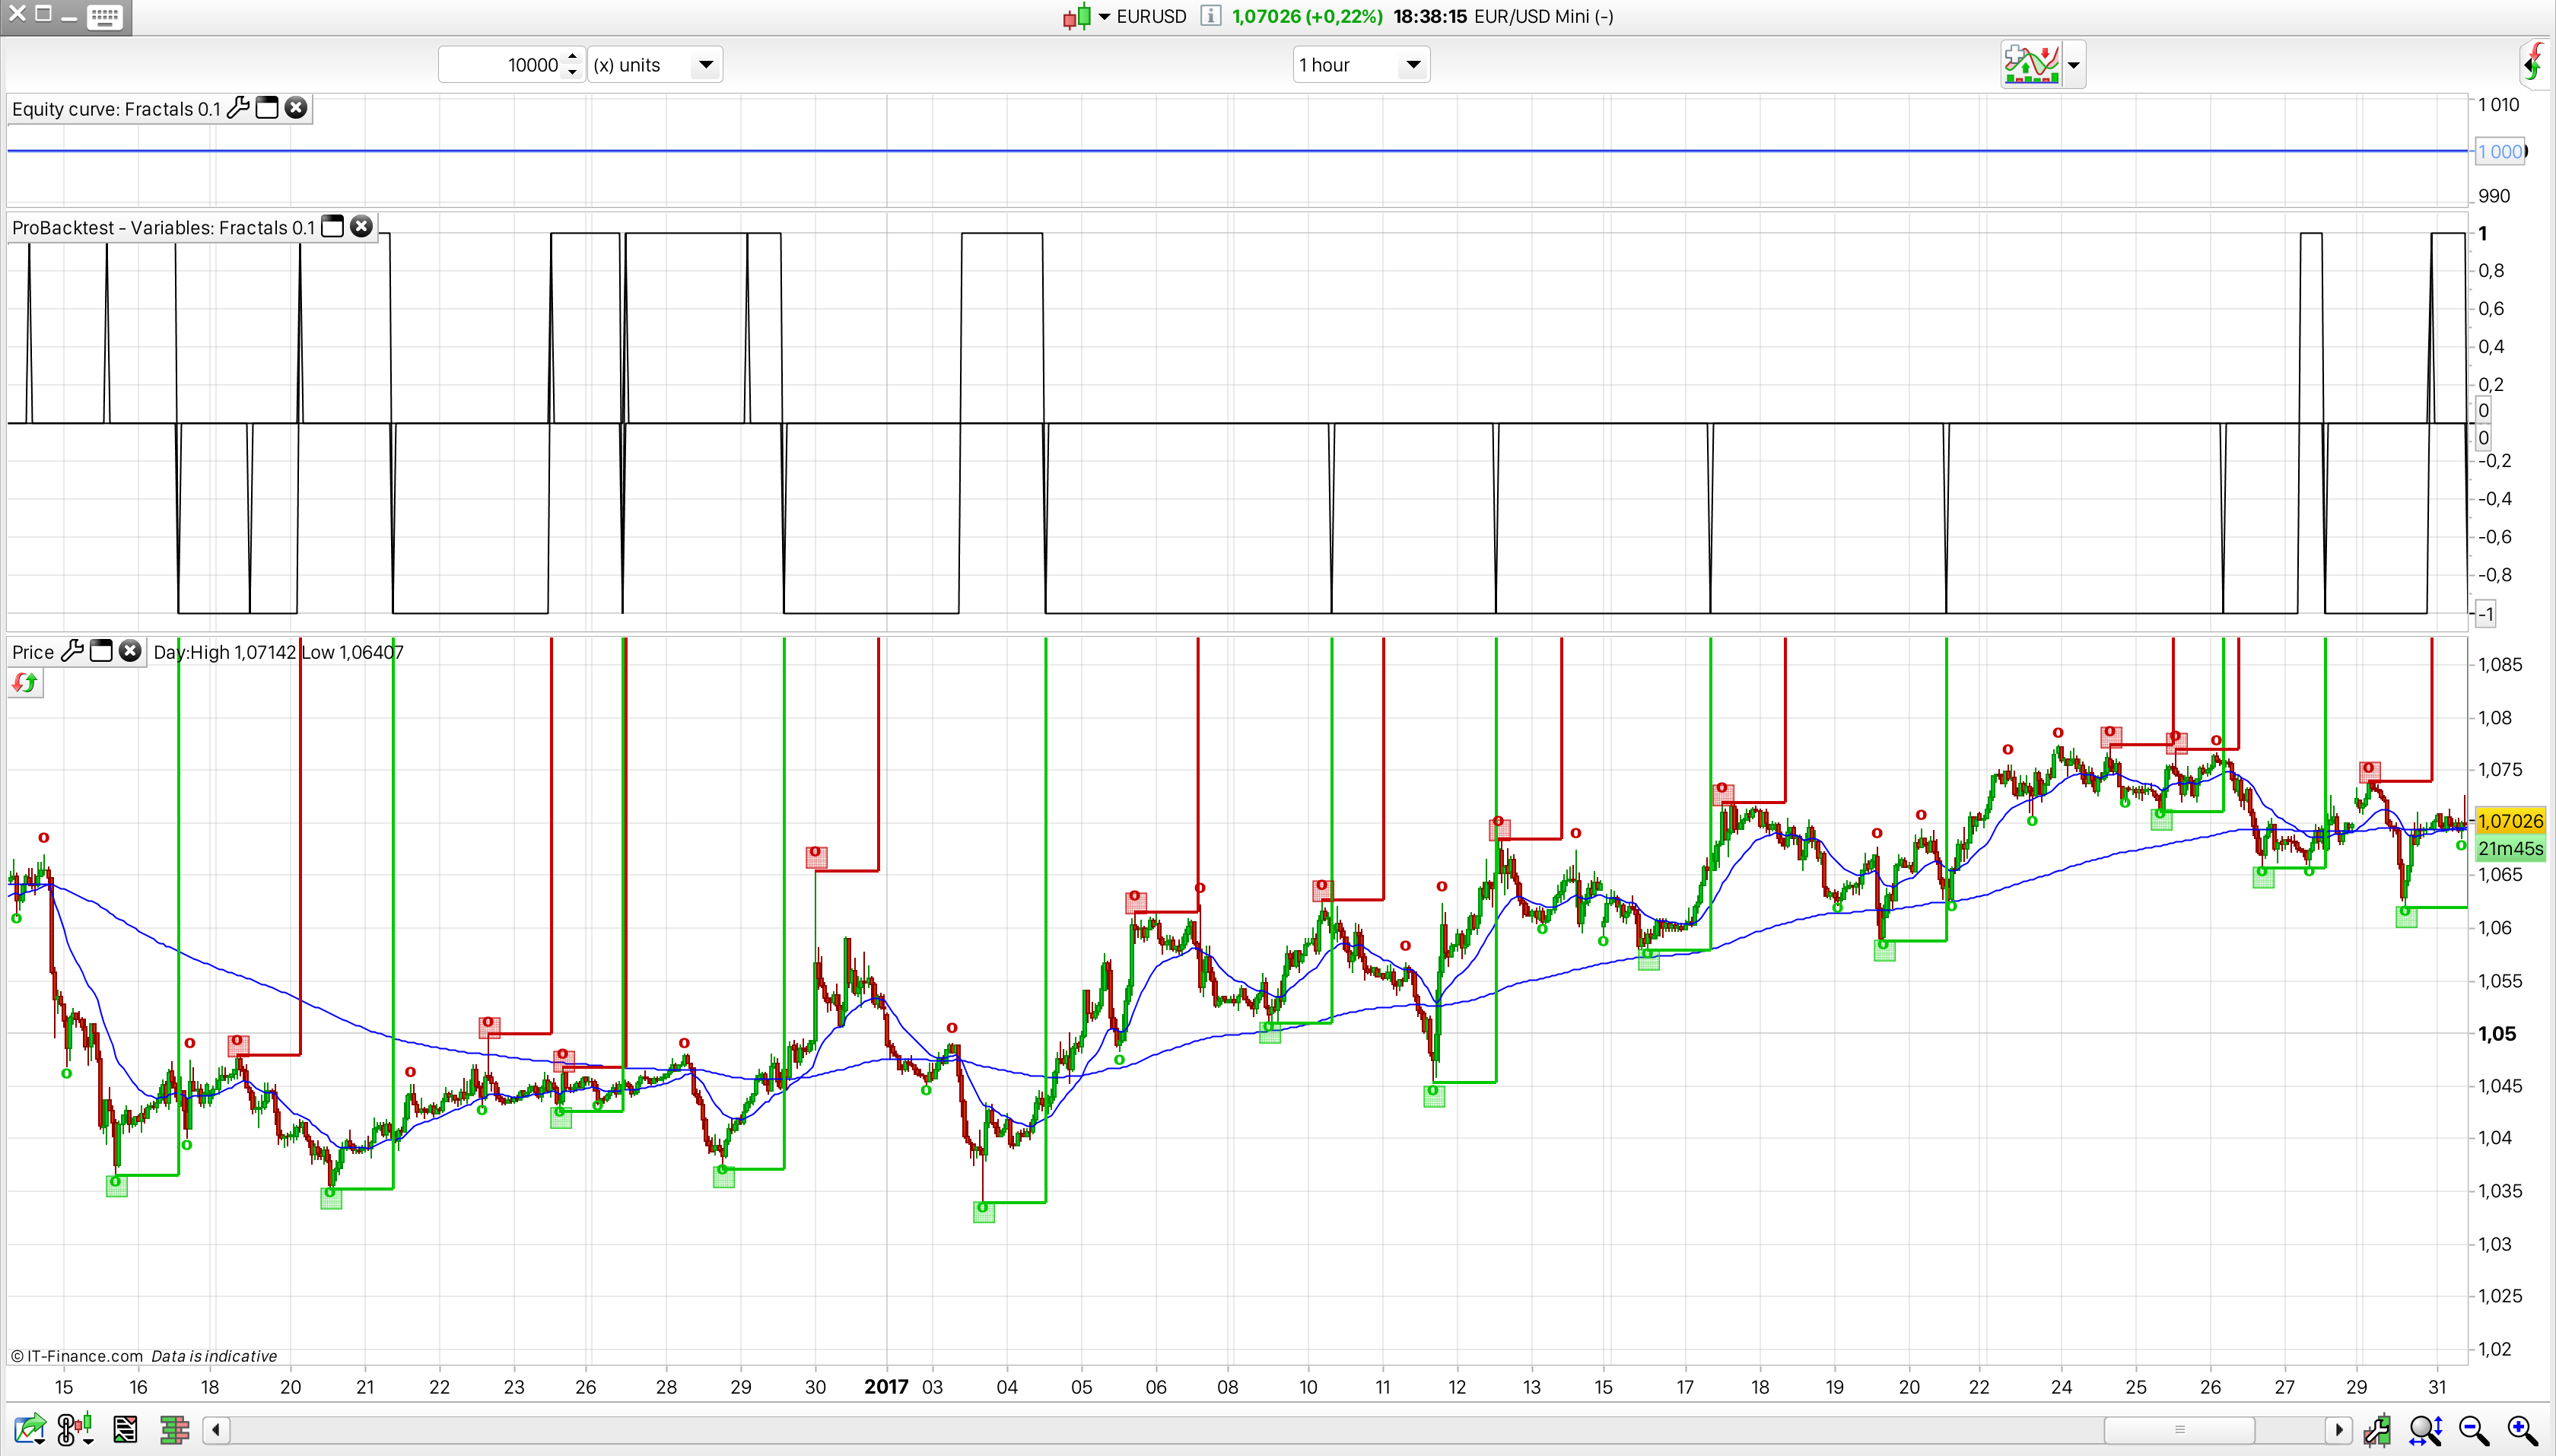The width and height of the screenshot is (2556, 1456).
Task: Click the order list ticket icon
Action: (x=125, y=1430)
